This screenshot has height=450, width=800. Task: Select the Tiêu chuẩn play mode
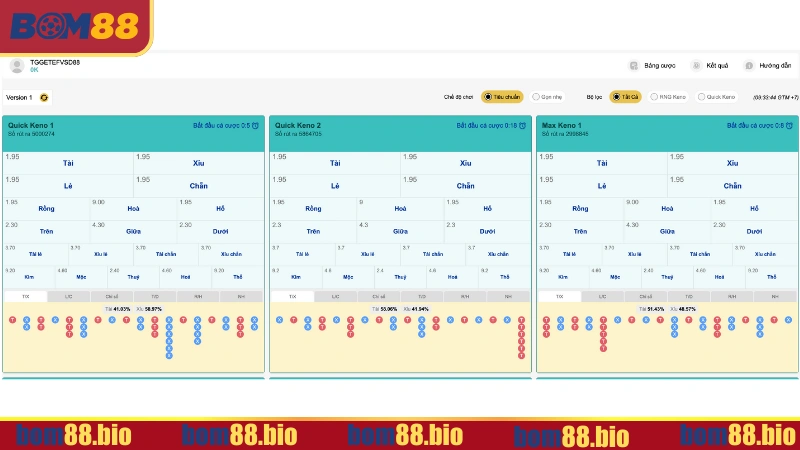[502, 97]
